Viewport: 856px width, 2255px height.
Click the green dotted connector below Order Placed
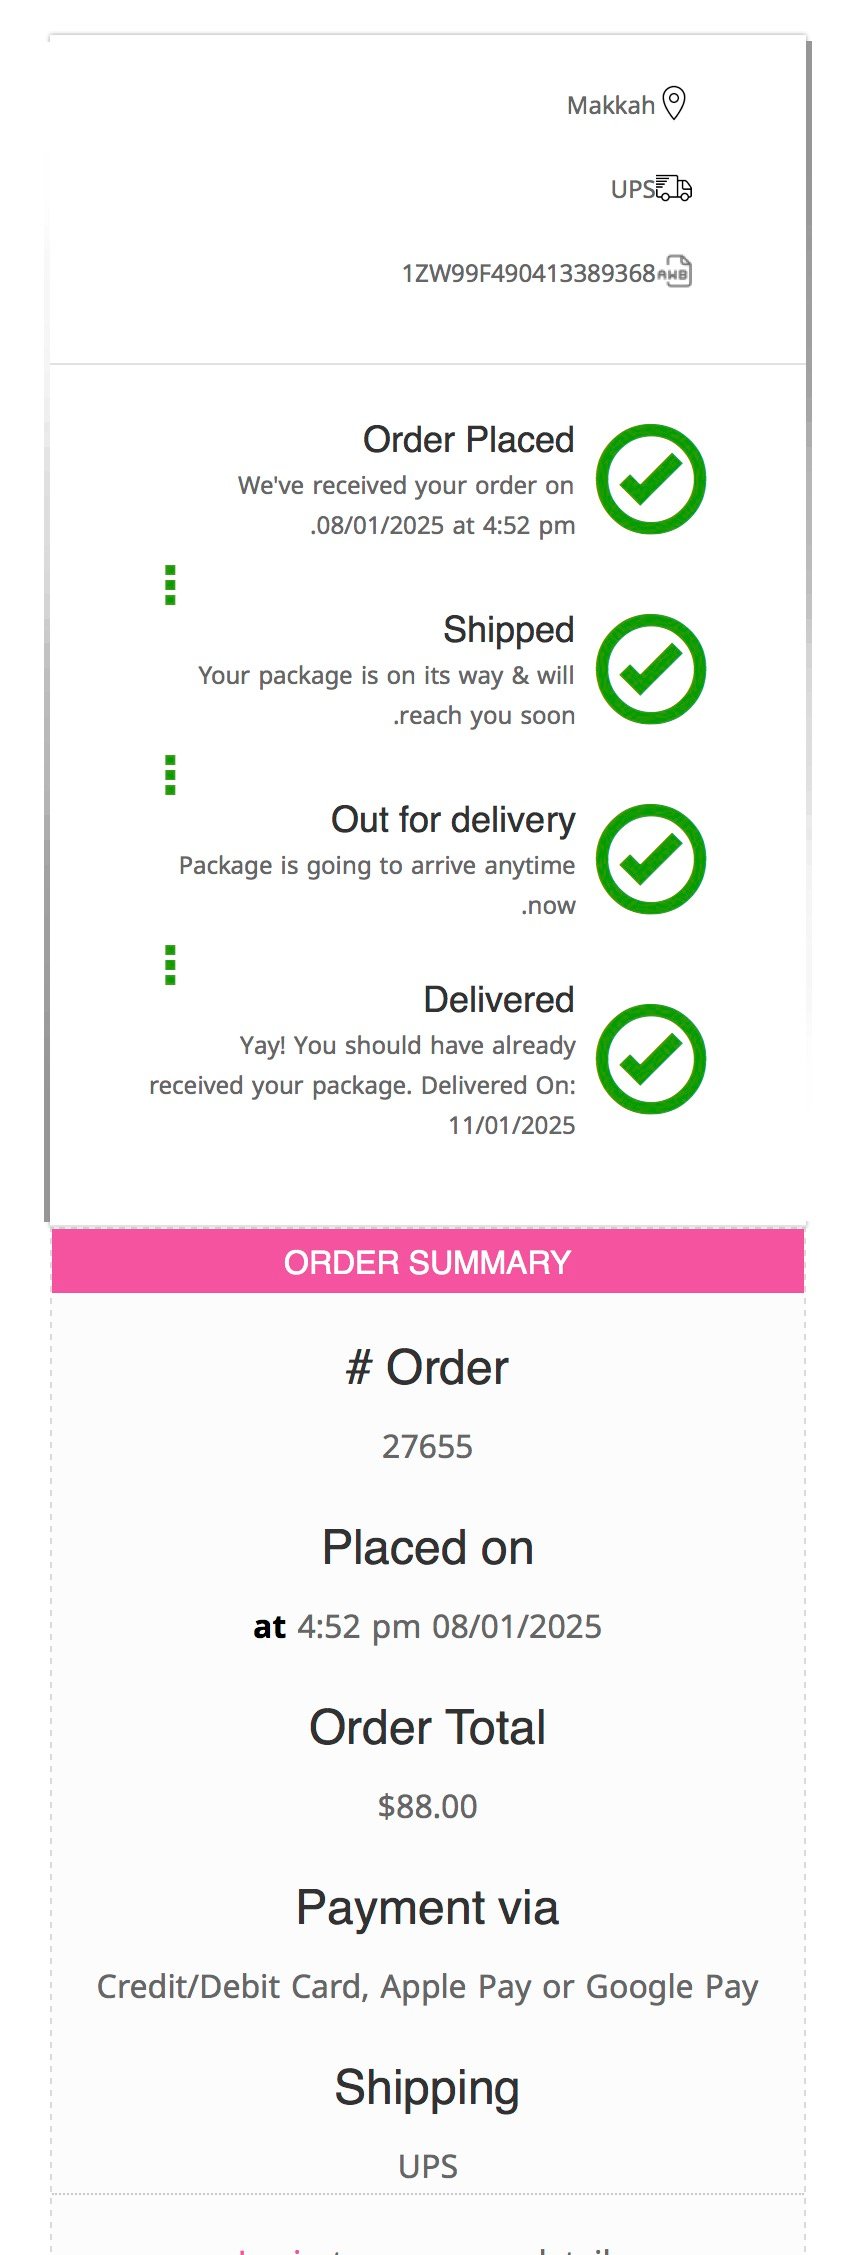(170, 585)
